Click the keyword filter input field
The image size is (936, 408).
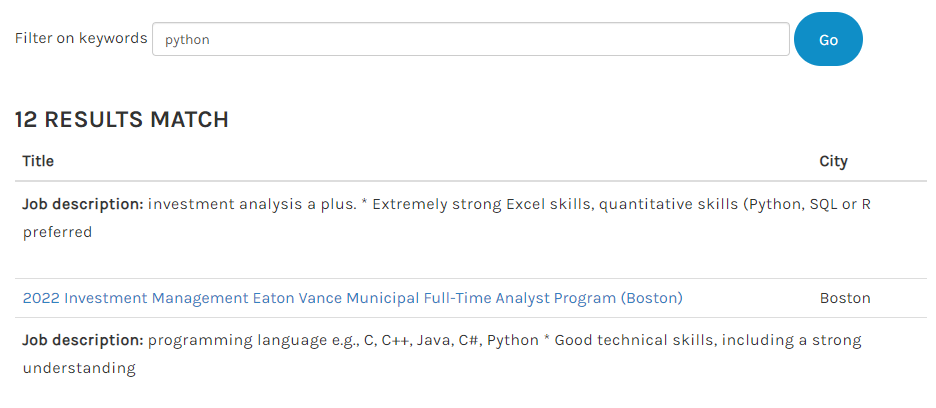(x=470, y=39)
